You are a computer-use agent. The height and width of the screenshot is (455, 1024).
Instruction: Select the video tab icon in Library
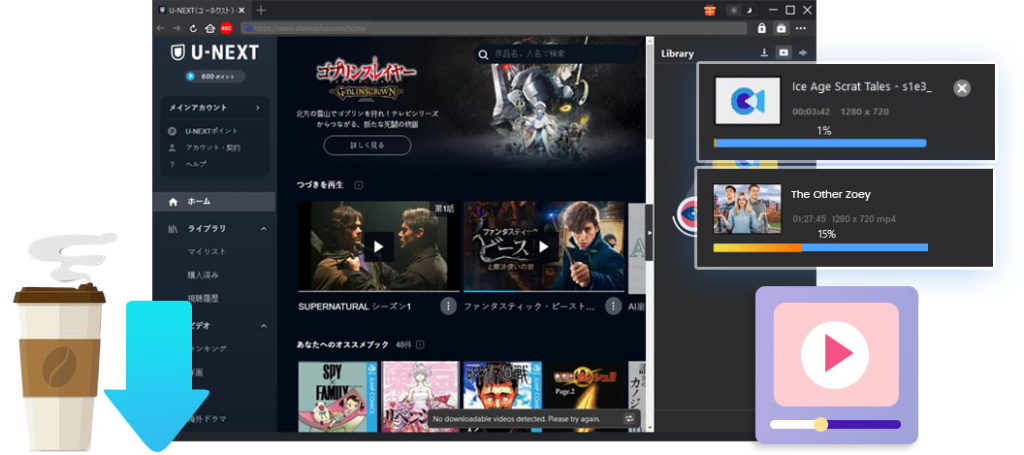click(x=783, y=53)
